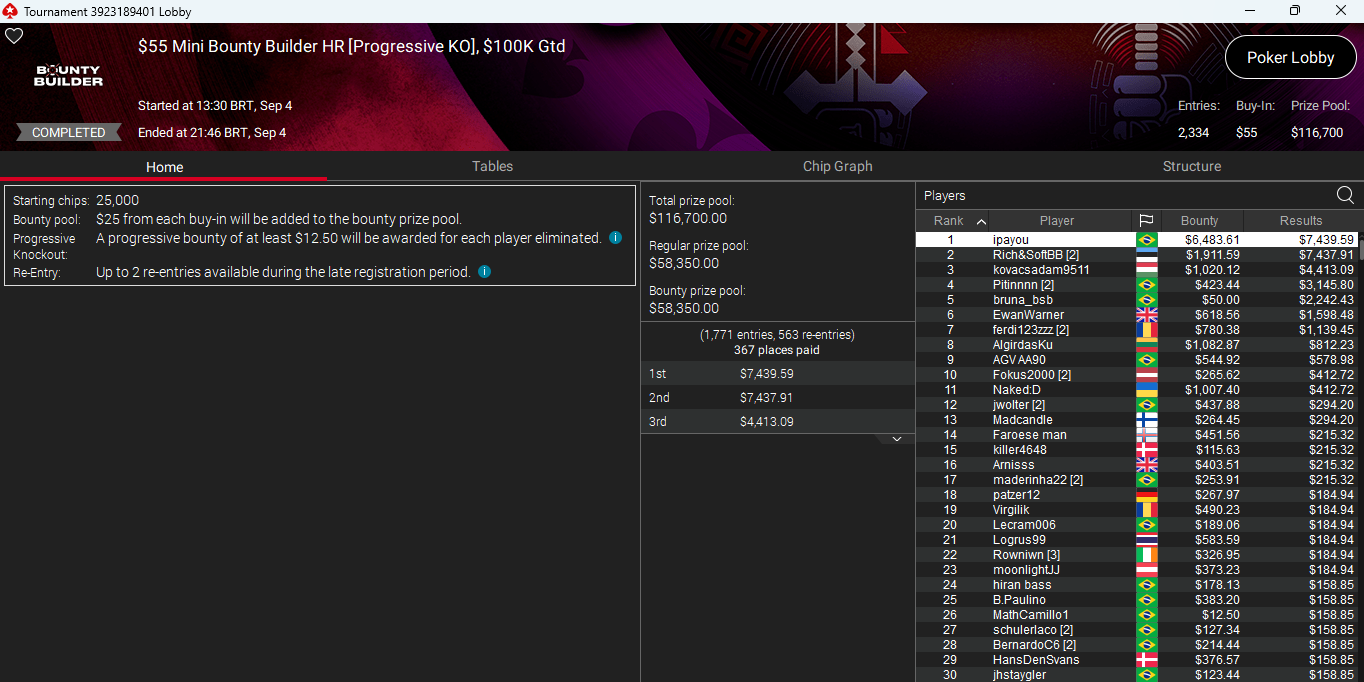This screenshot has width=1364, height=682.
Task: Click patzer12's Germany flag icon
Action: pyautogui.click(x=1146, y=495)
